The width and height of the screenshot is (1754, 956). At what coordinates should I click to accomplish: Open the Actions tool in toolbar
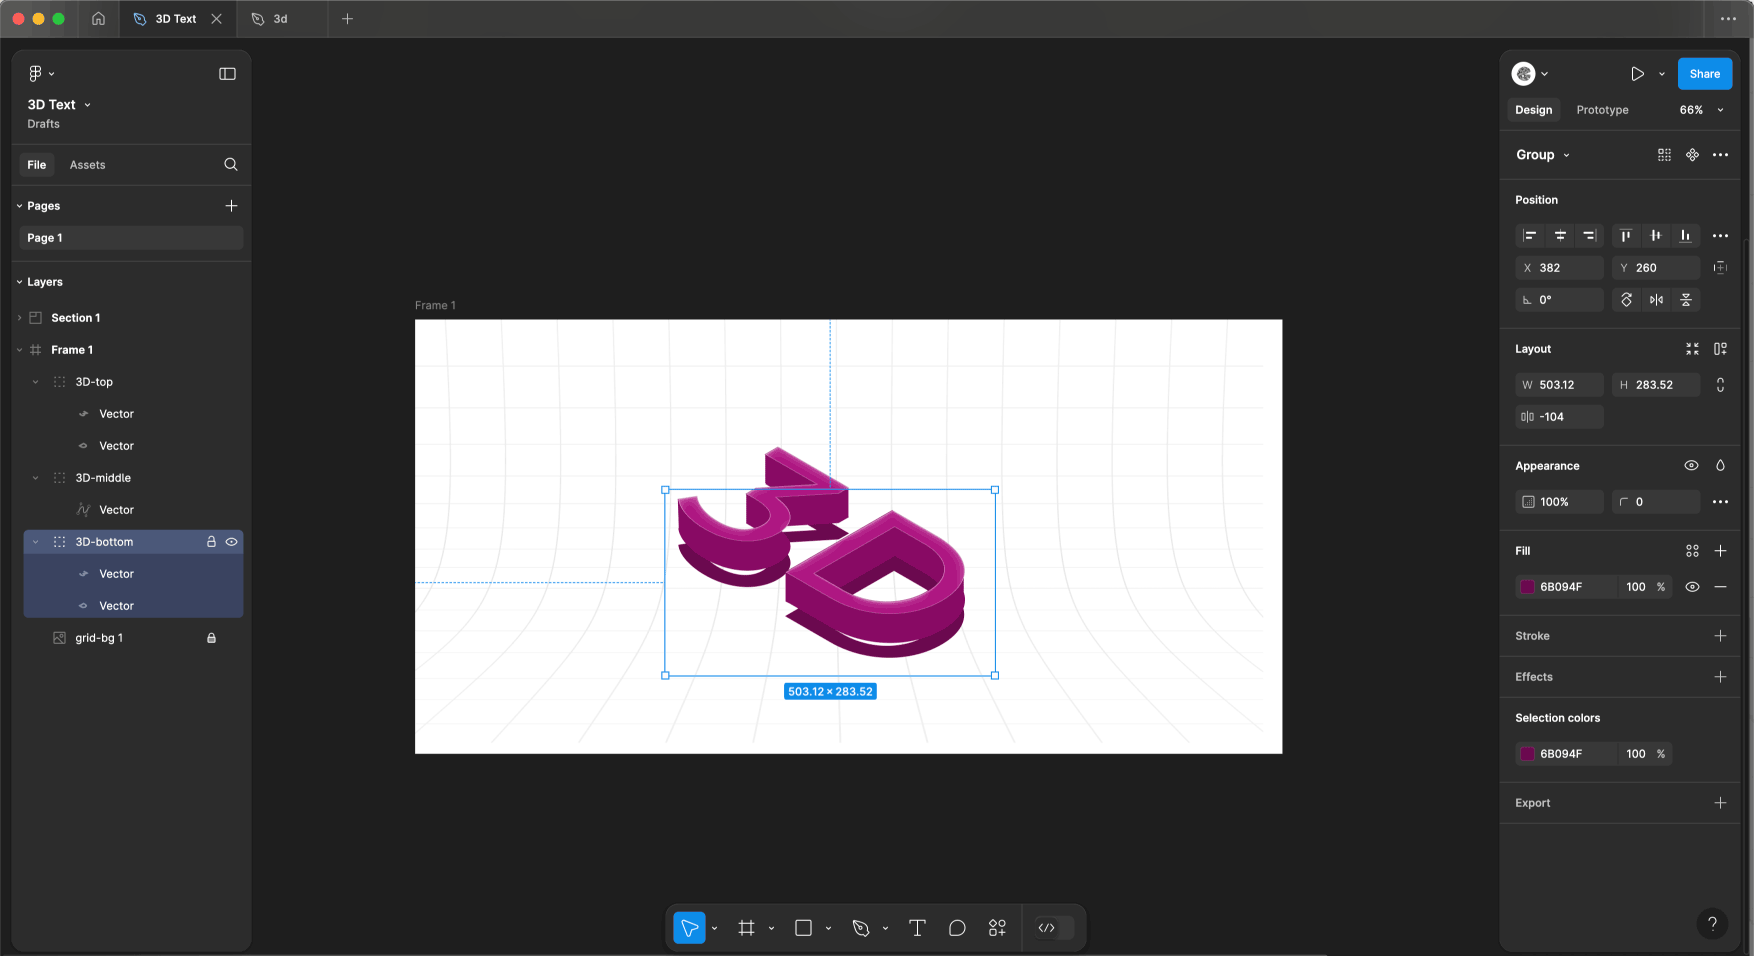click(x=997, y=928)
